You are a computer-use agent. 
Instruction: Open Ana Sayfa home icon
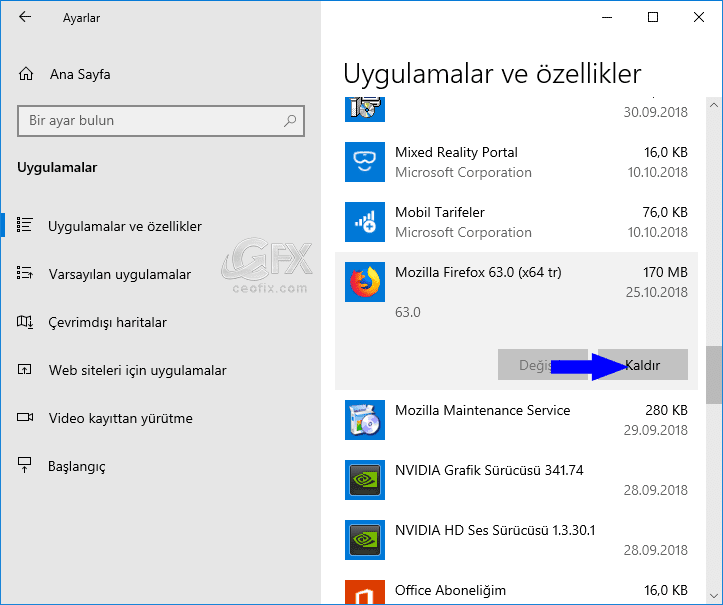[x=26, y=74]
